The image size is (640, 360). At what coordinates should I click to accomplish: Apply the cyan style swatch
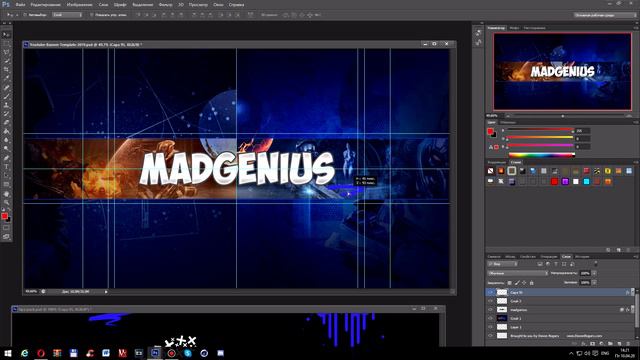tap(586, 181)
